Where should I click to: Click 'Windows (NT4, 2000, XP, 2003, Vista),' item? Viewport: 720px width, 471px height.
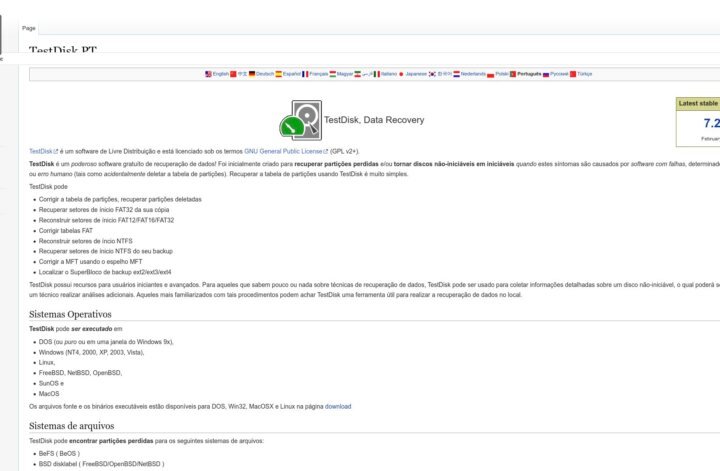pos(91,353)
